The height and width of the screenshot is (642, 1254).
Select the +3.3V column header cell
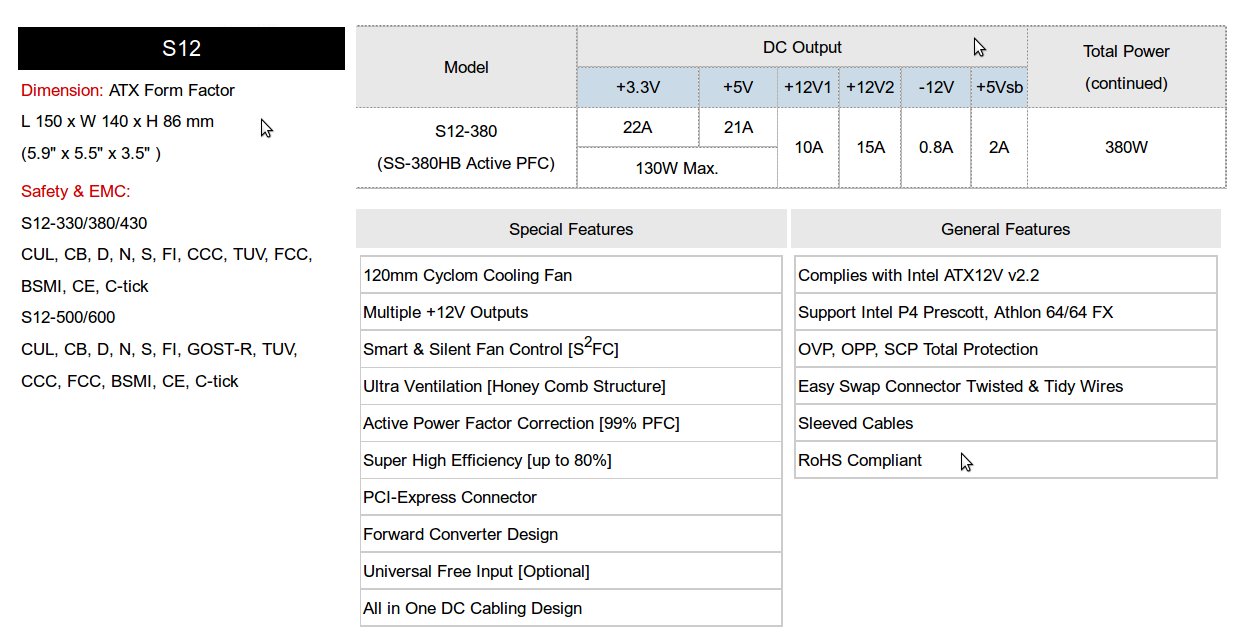click(638, 87)
